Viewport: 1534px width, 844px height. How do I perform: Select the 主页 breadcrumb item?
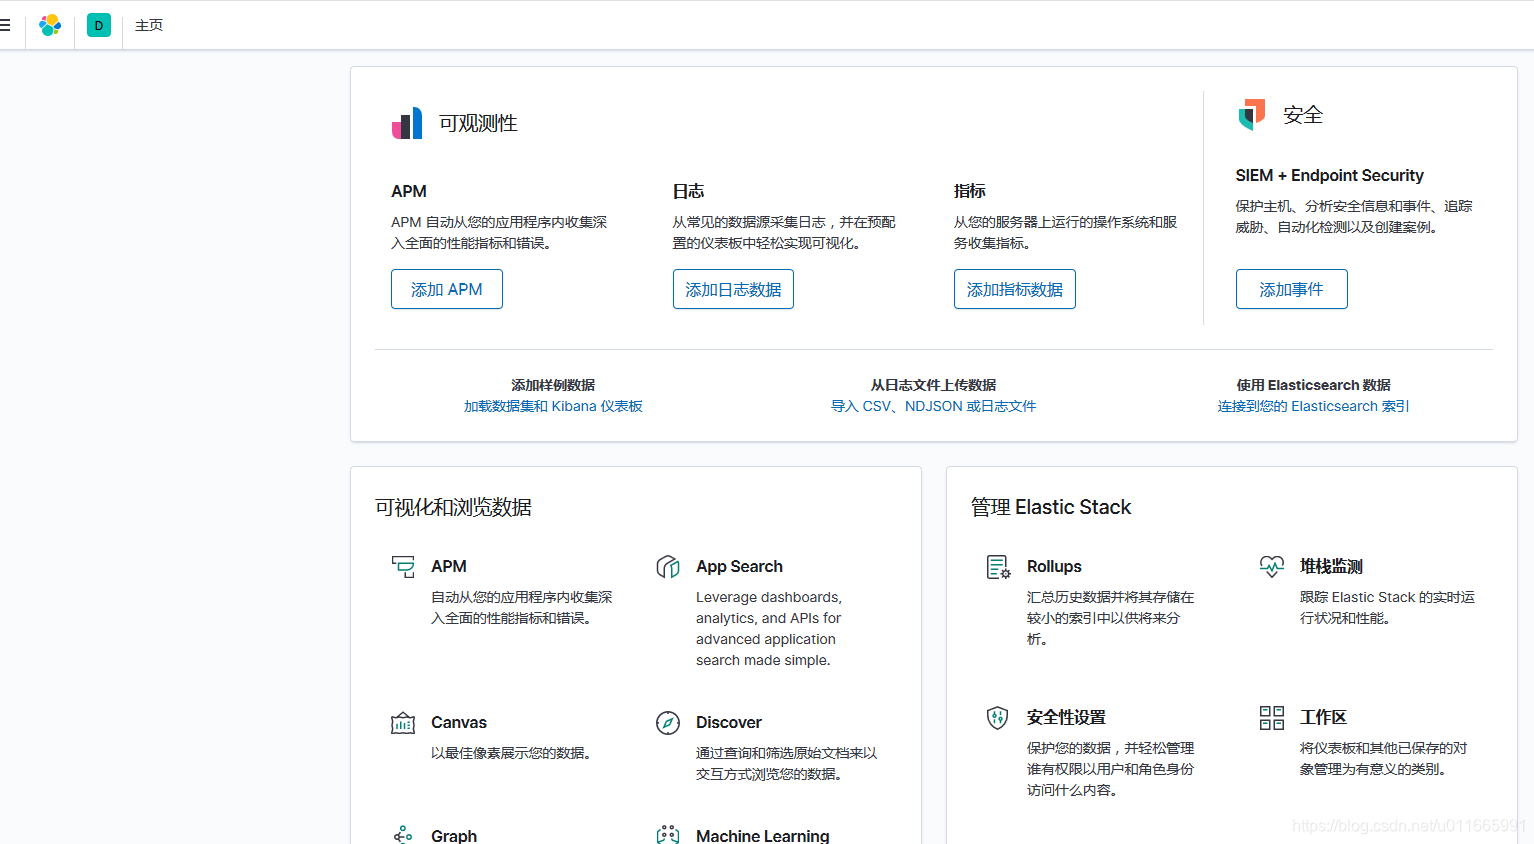pyautogui.click(x=149, y=25)
